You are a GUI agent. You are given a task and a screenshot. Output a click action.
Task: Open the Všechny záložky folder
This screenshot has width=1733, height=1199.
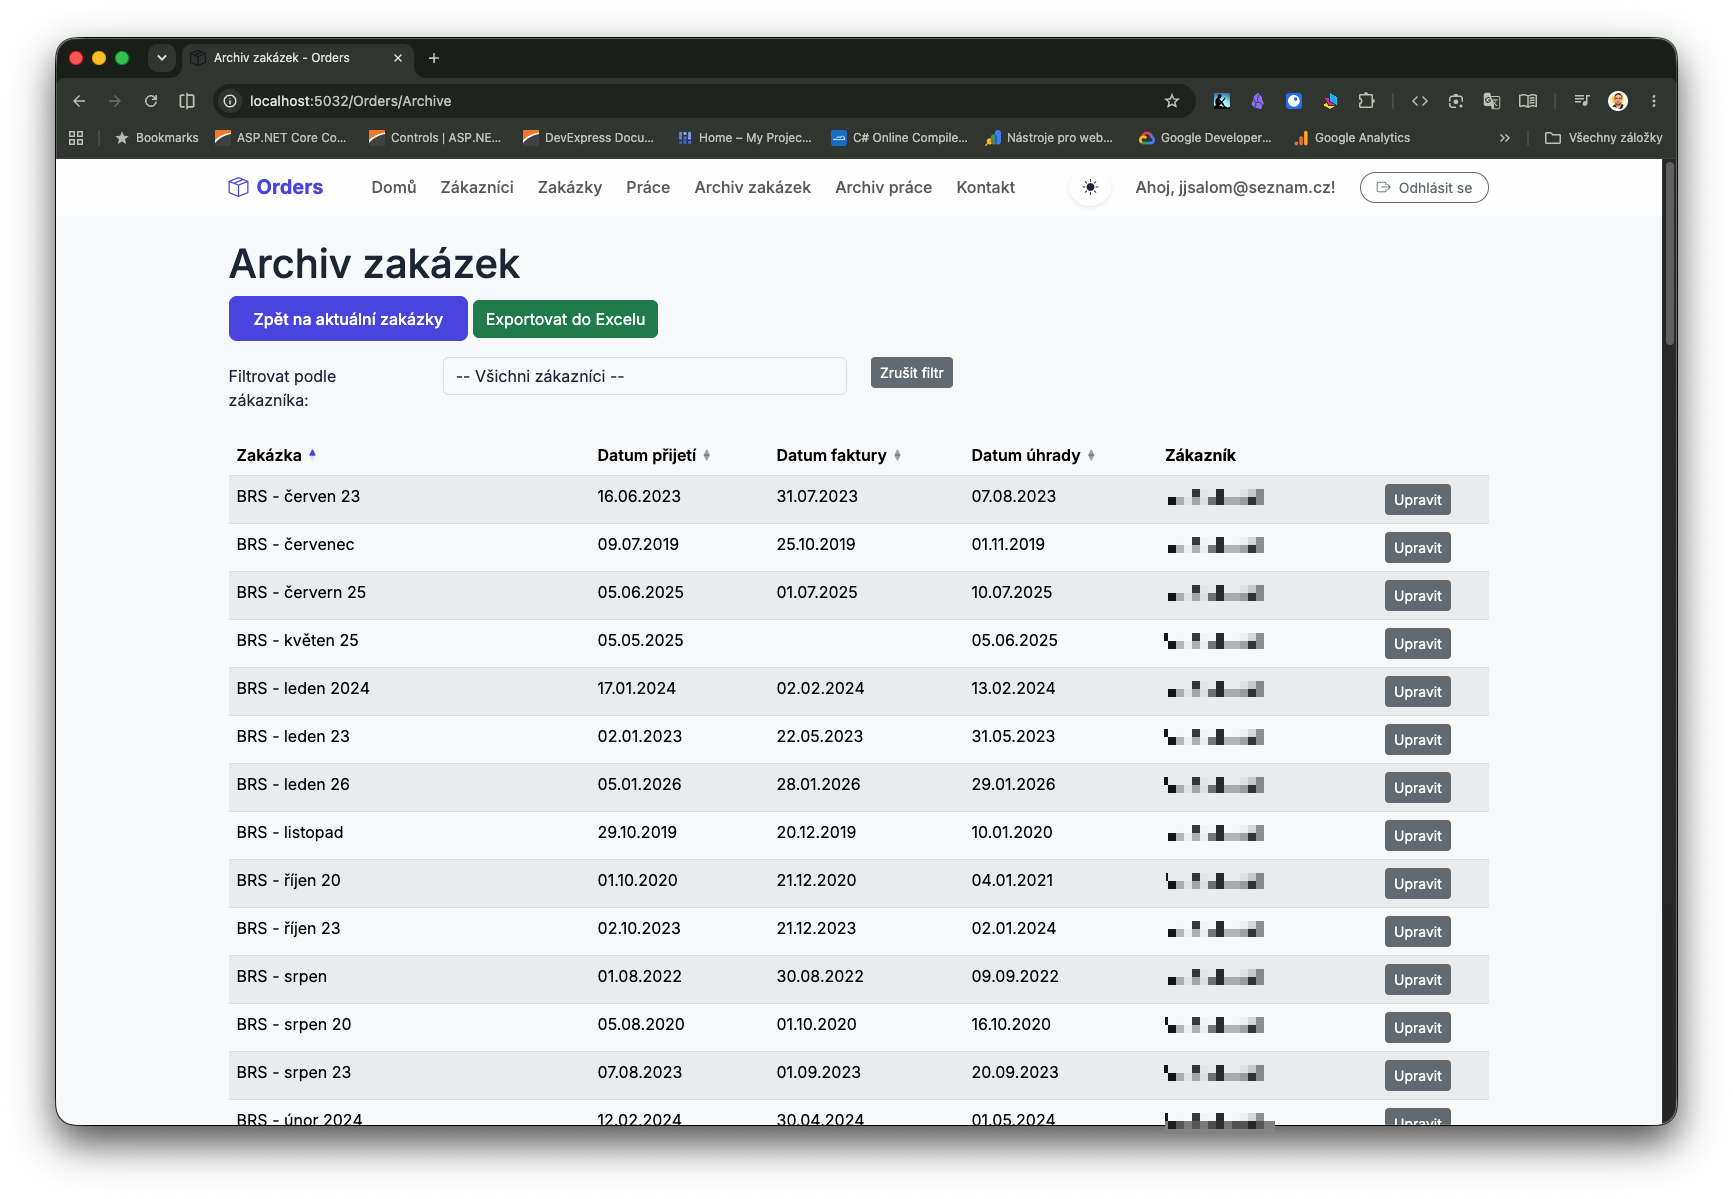click(x=1603, y=138)
